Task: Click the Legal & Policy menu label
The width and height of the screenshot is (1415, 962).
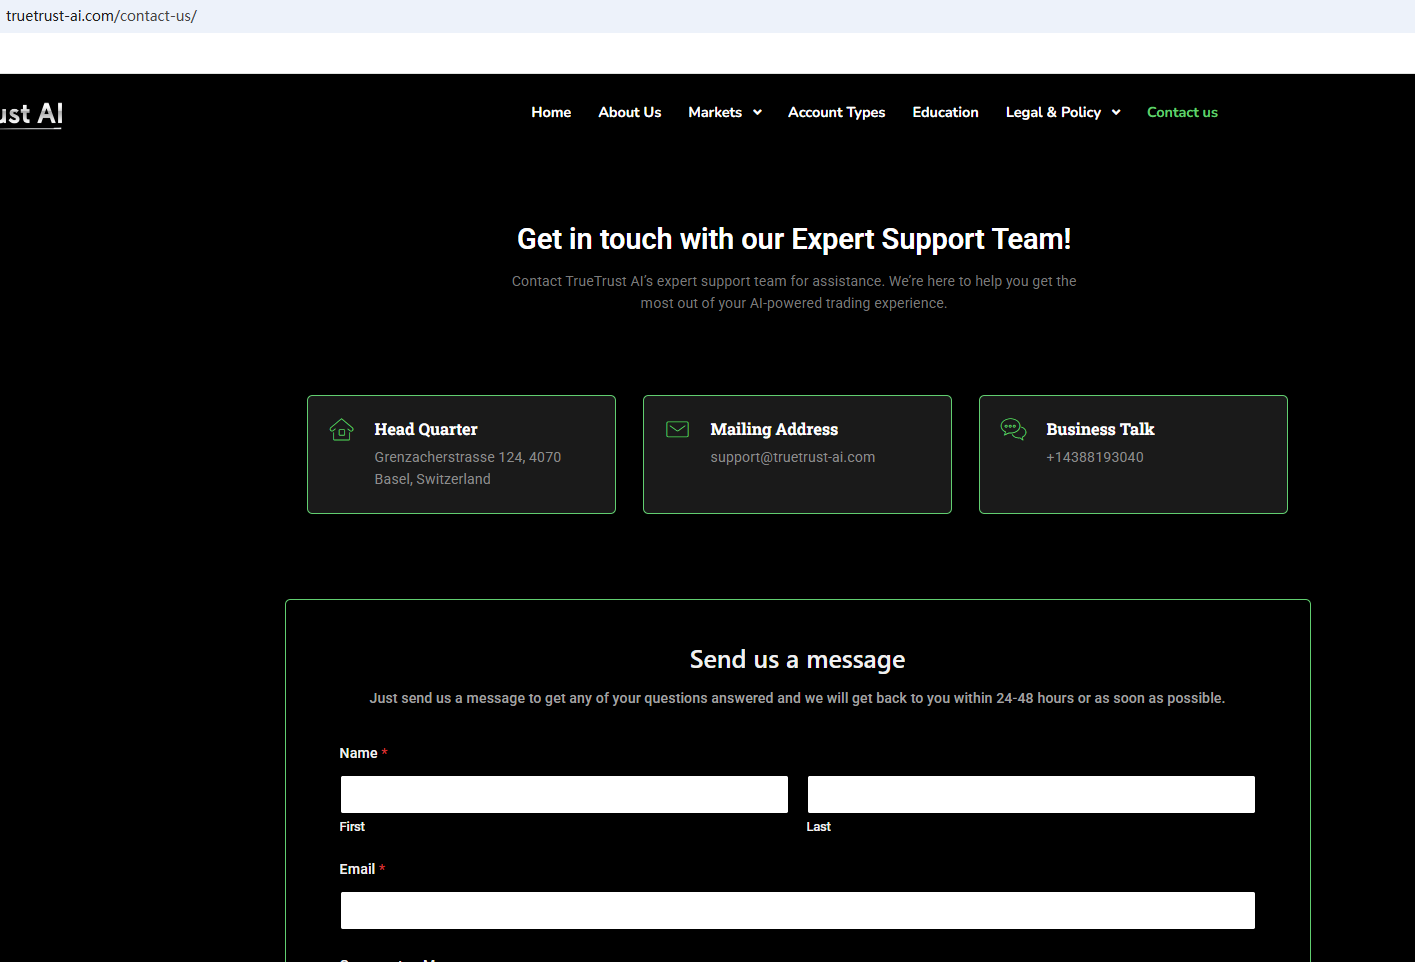Action: pyautogui.click(x=1052, y=112)
